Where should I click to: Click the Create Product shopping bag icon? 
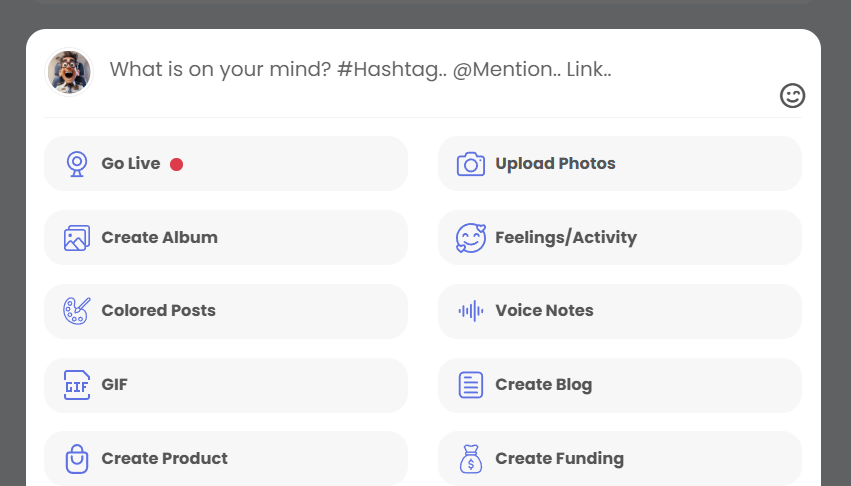(x=77, y=459)
